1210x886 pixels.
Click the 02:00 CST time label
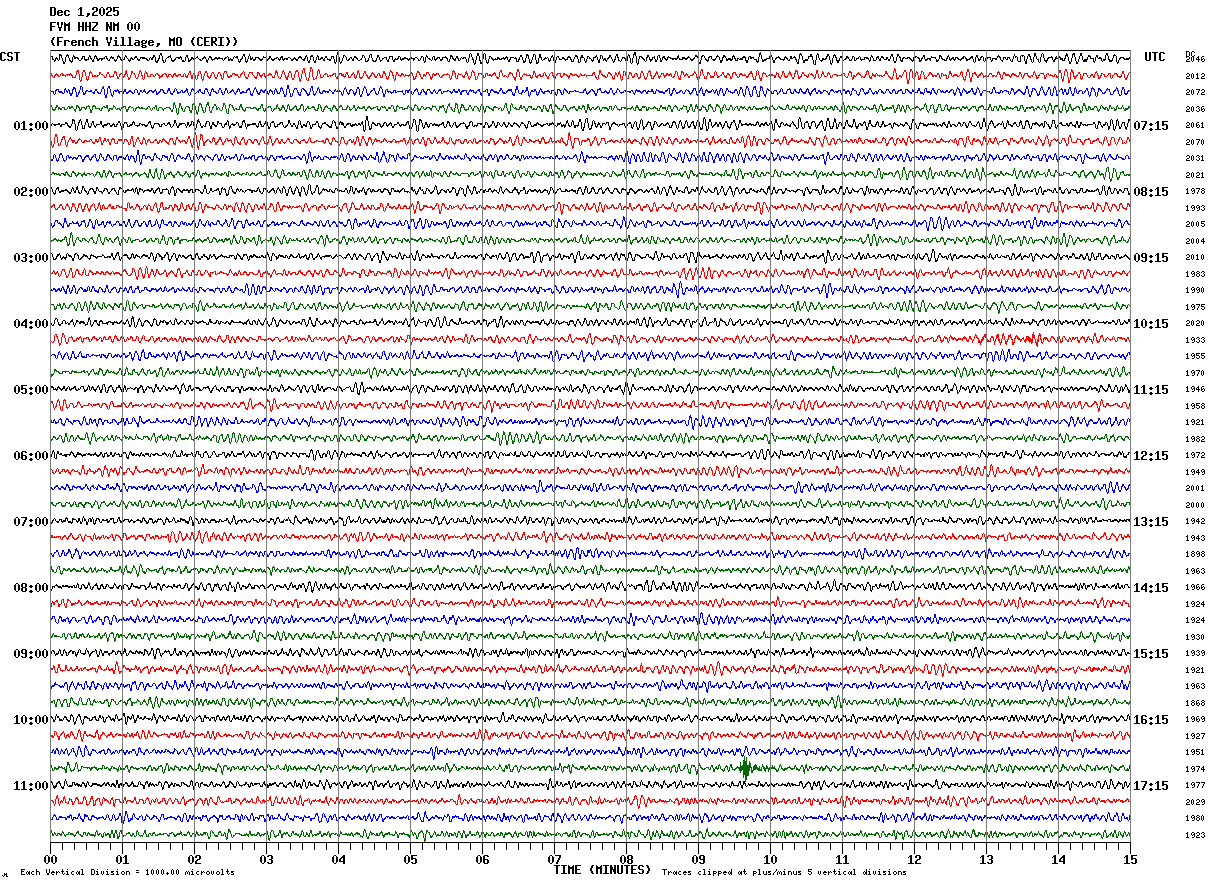click(x=31, y=192)
